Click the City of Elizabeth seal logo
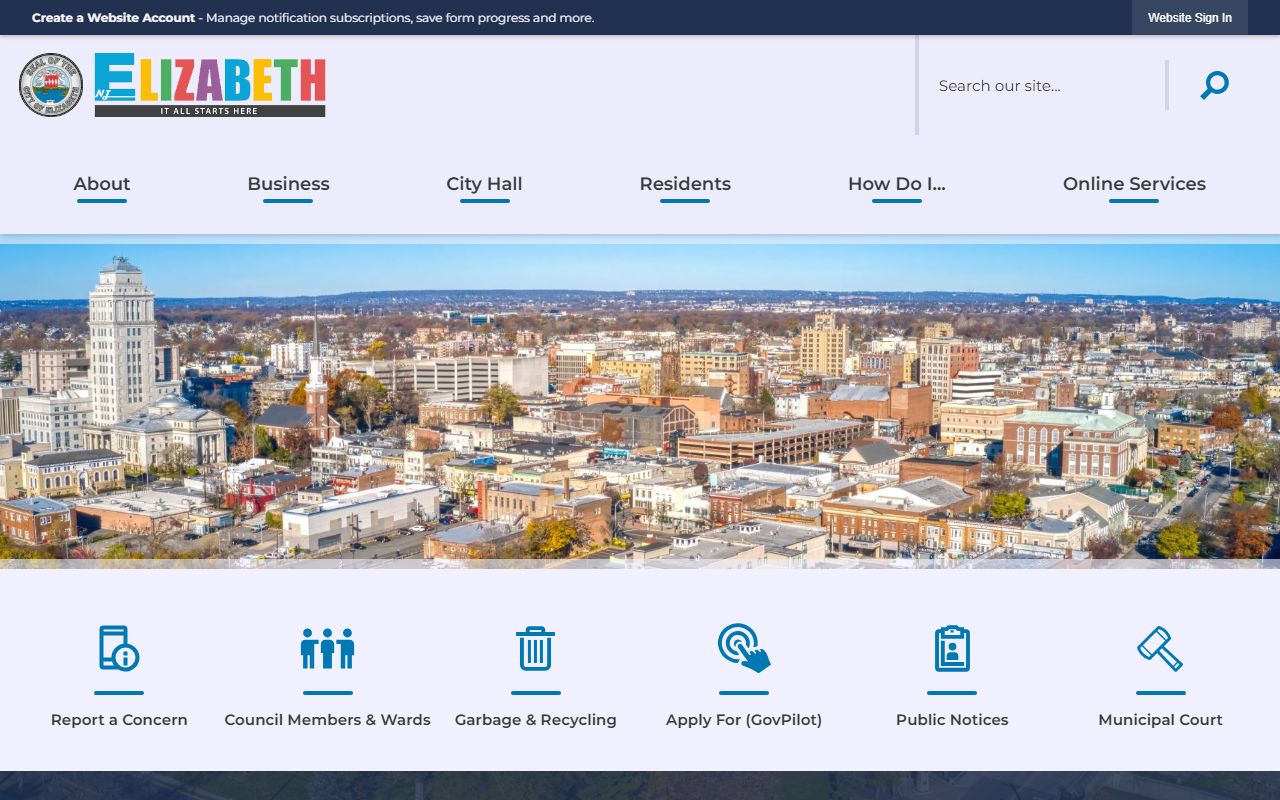 (52, 85)
